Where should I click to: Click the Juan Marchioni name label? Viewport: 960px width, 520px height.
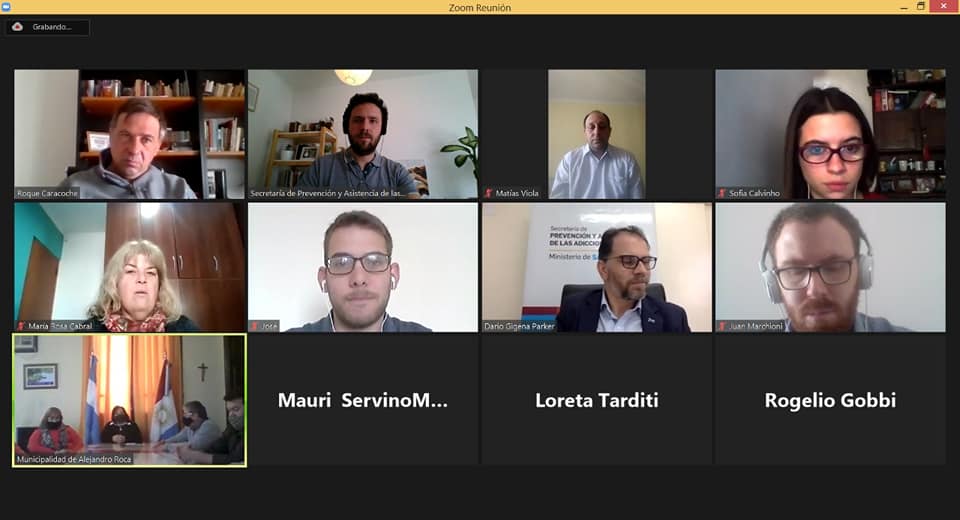coord(756,326)
